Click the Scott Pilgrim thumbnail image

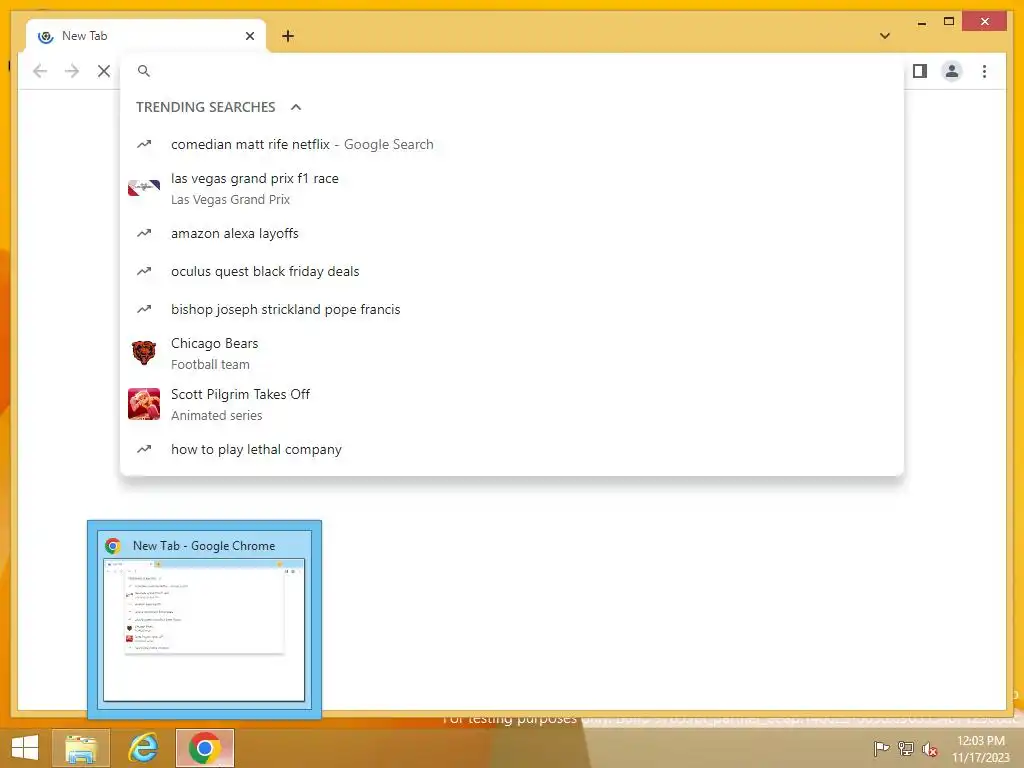(144, 404)
